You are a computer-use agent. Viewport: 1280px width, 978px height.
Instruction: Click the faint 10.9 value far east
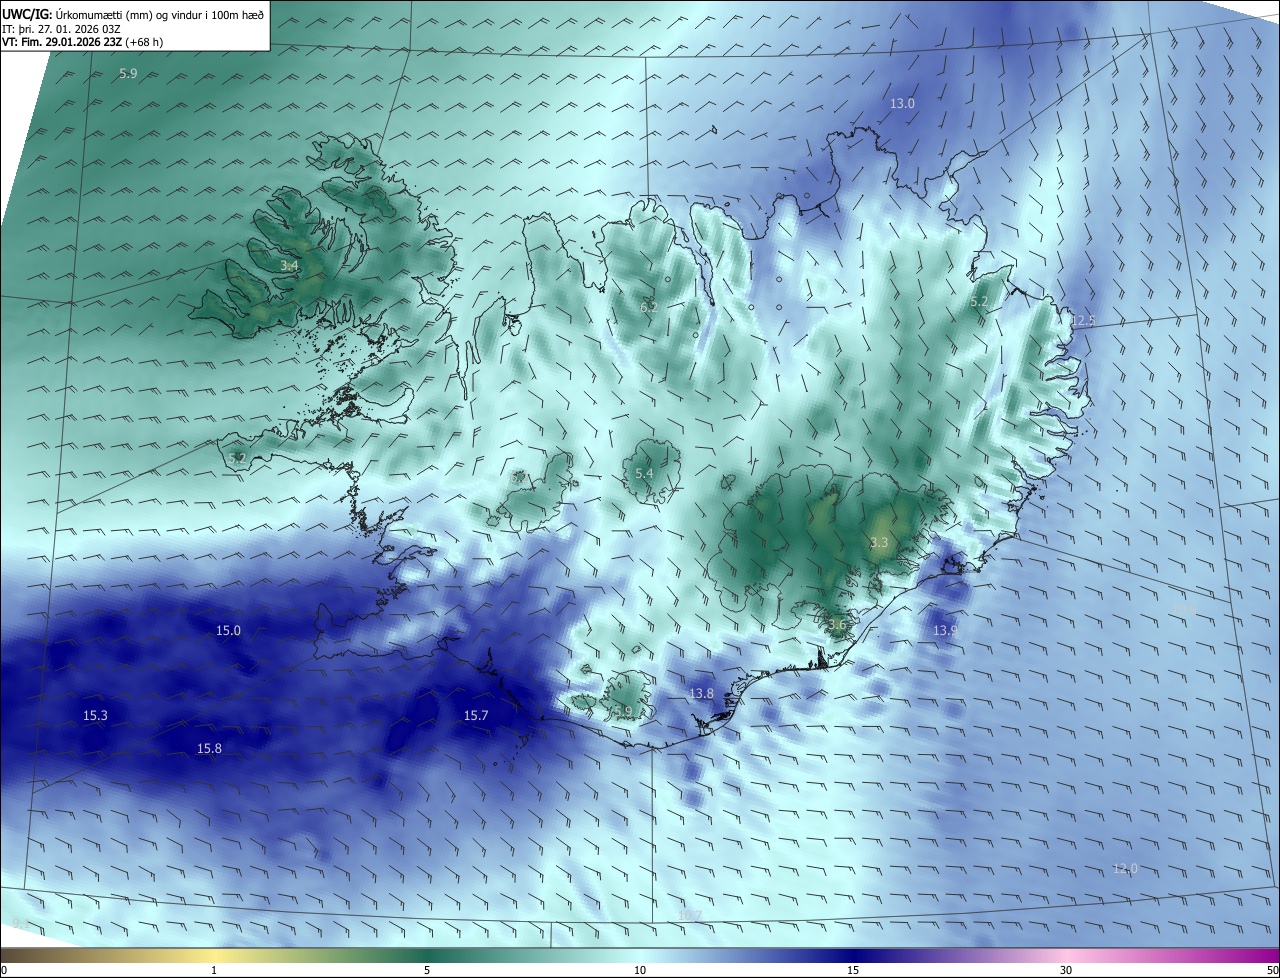pos(1184,607)
